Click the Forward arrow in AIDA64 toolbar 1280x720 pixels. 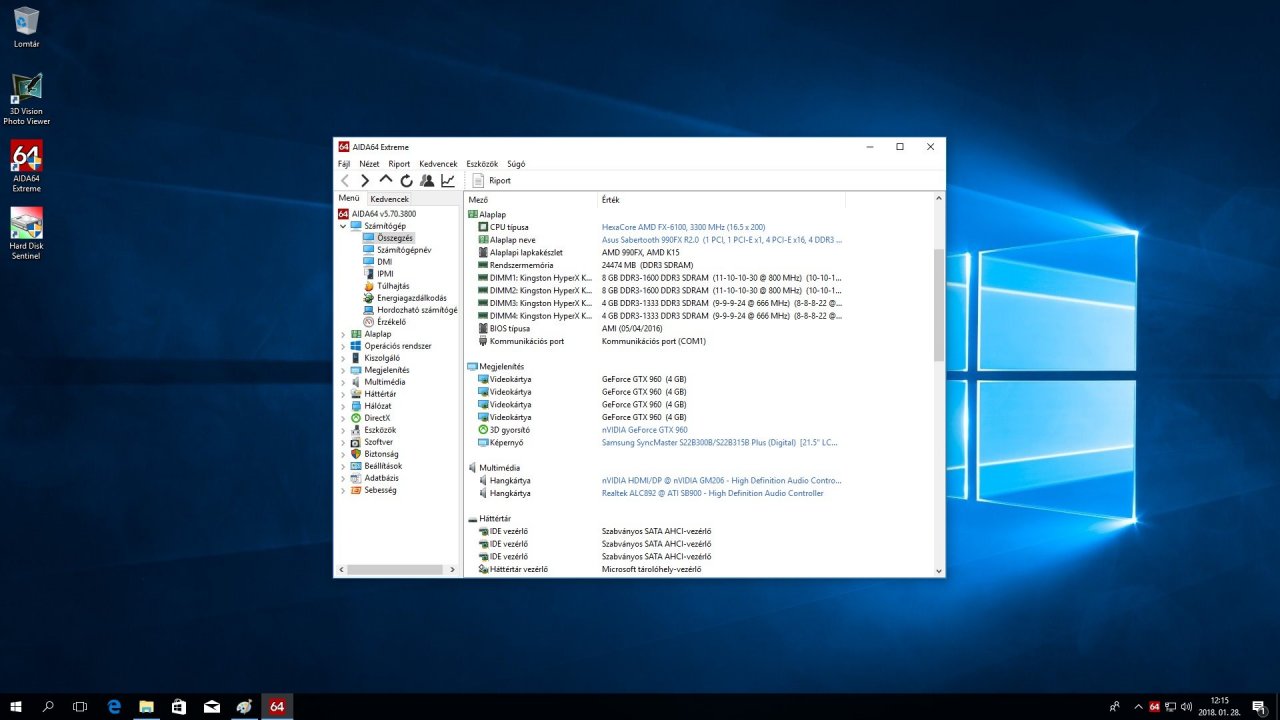(365, 181)
